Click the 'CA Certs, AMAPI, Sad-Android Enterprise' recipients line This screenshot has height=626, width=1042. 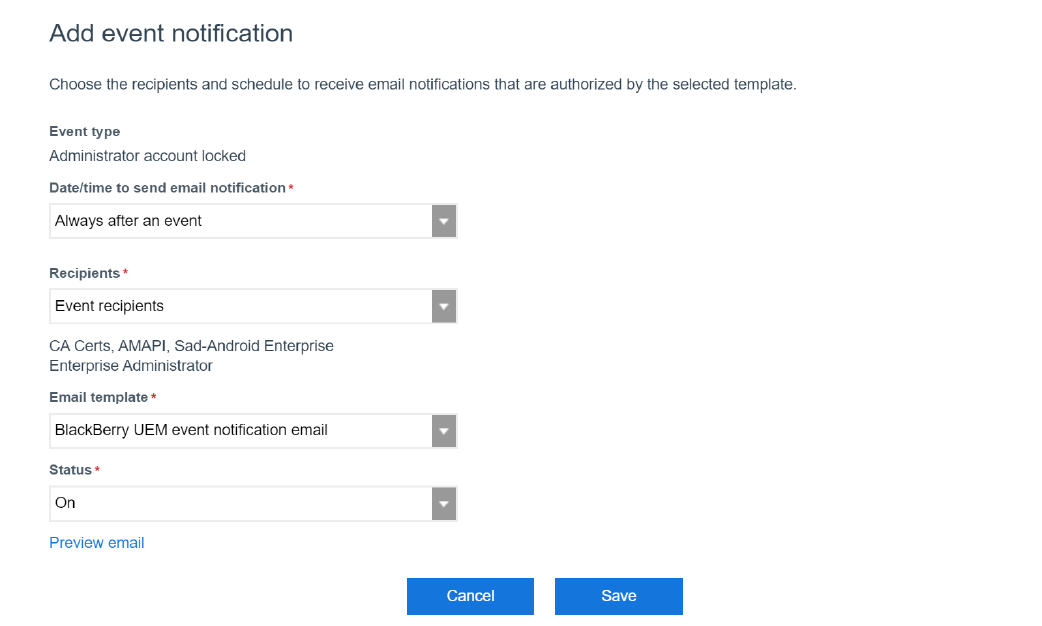[191, 346]
